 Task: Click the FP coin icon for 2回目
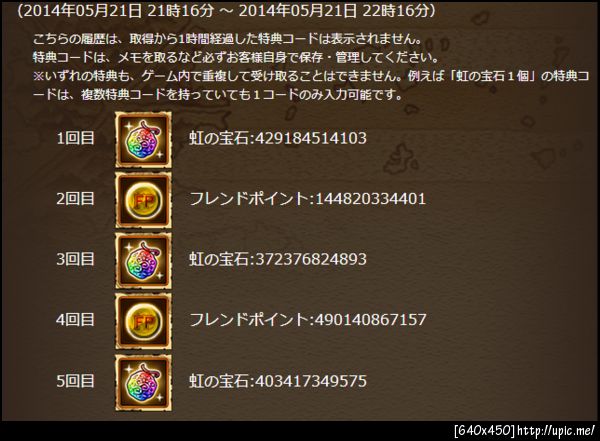[x=143, y=200]
